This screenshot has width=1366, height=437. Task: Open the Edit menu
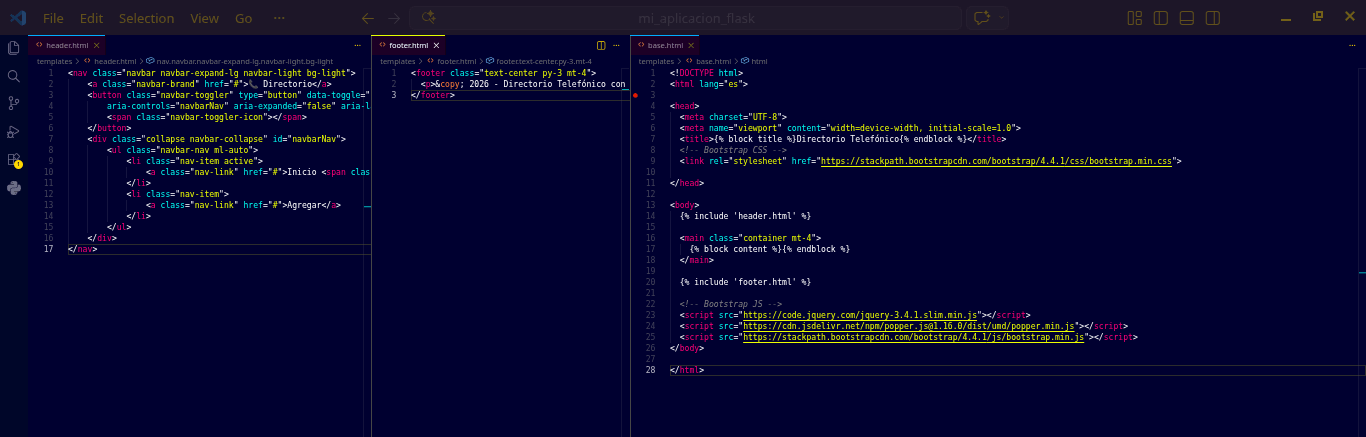pos(91,18)
